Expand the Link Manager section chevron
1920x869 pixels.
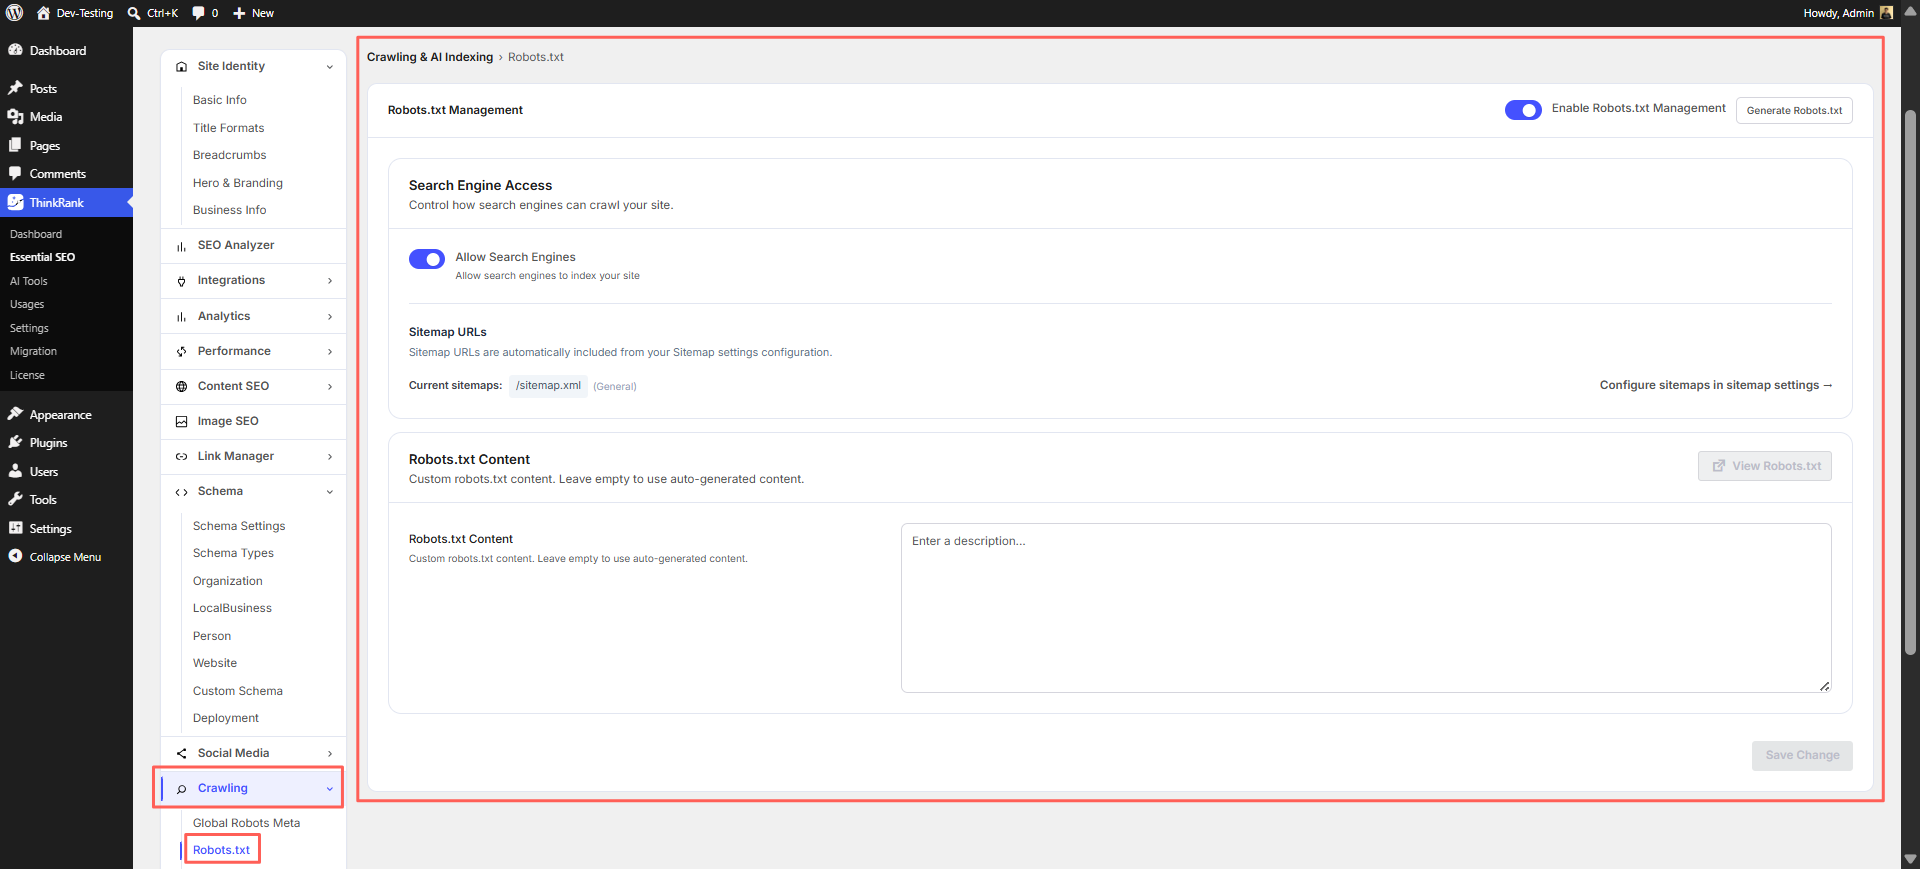pyautogui.click(x=330, y=457)
